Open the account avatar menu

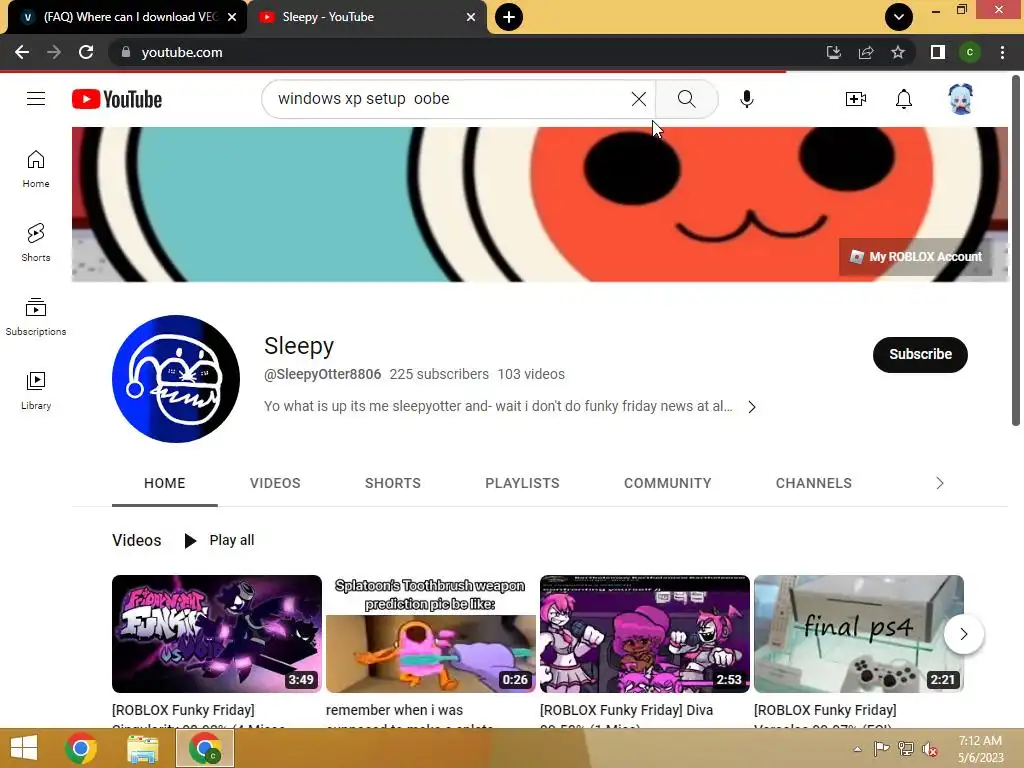[x=960, y=99]
